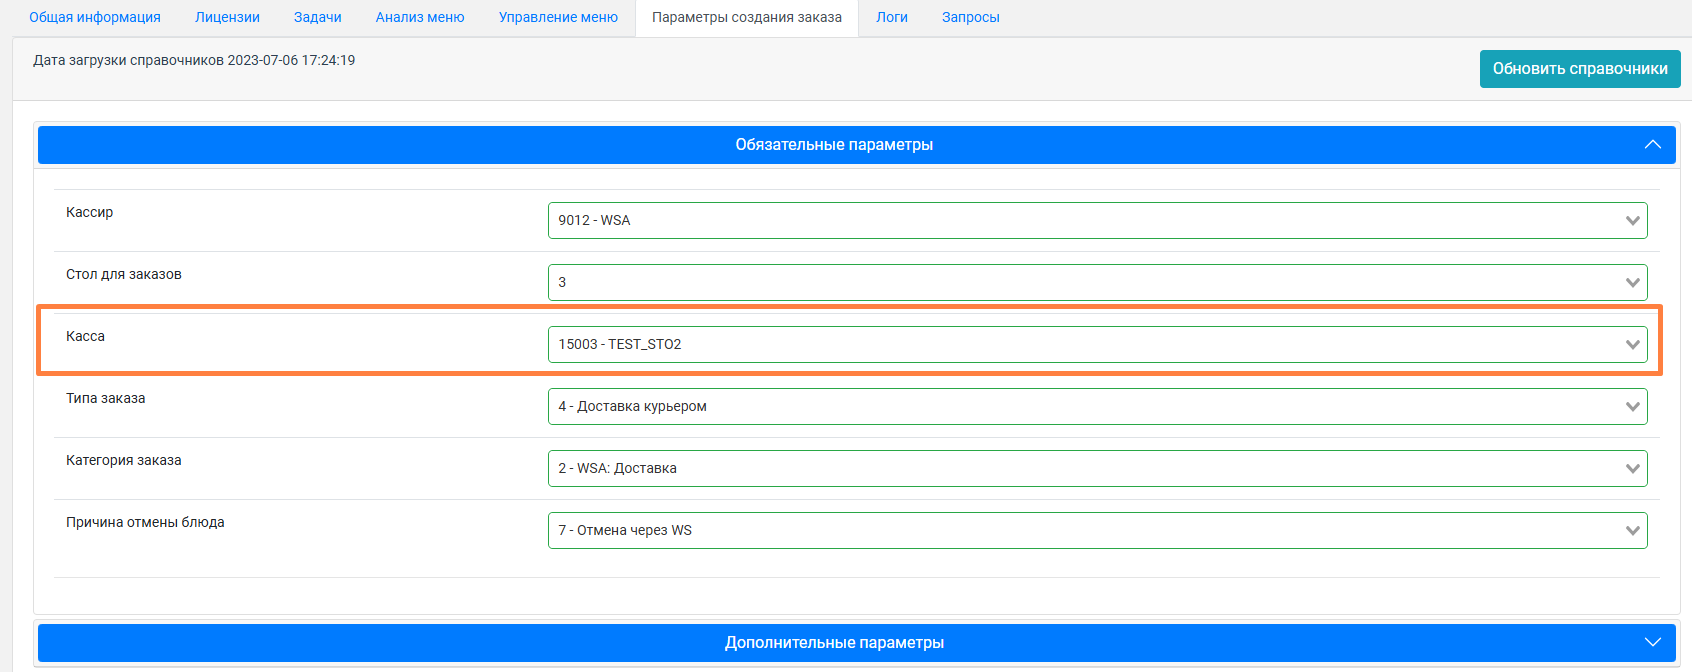Viewport: 1692px width, 672px height.
Task: Open the Типа заказа dropdown
Action: pyautogui.click(x=1097, y=407)
